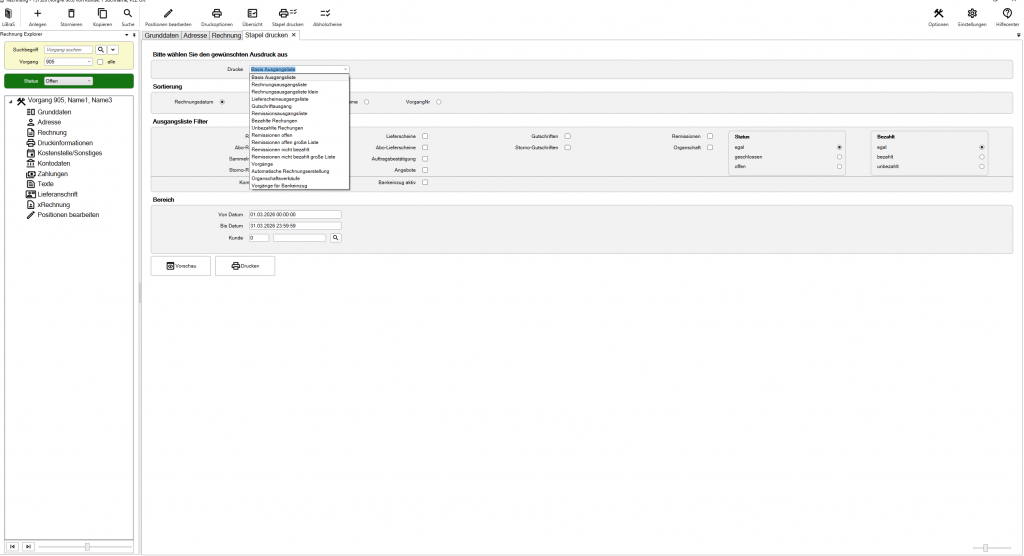This screenshot has height=556, width=1024.
Task: Collapse the Vorgang 905 tree node
Action: [x=9, y=101]
